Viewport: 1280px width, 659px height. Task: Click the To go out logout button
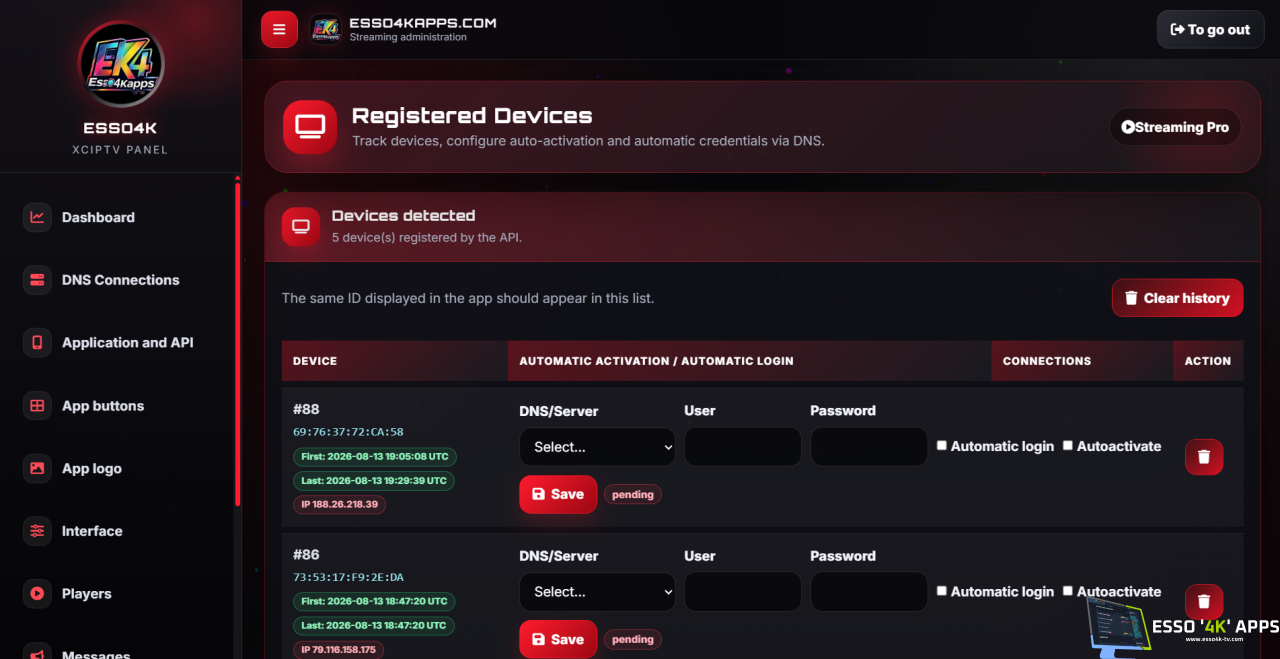(x=1210, y=30)
